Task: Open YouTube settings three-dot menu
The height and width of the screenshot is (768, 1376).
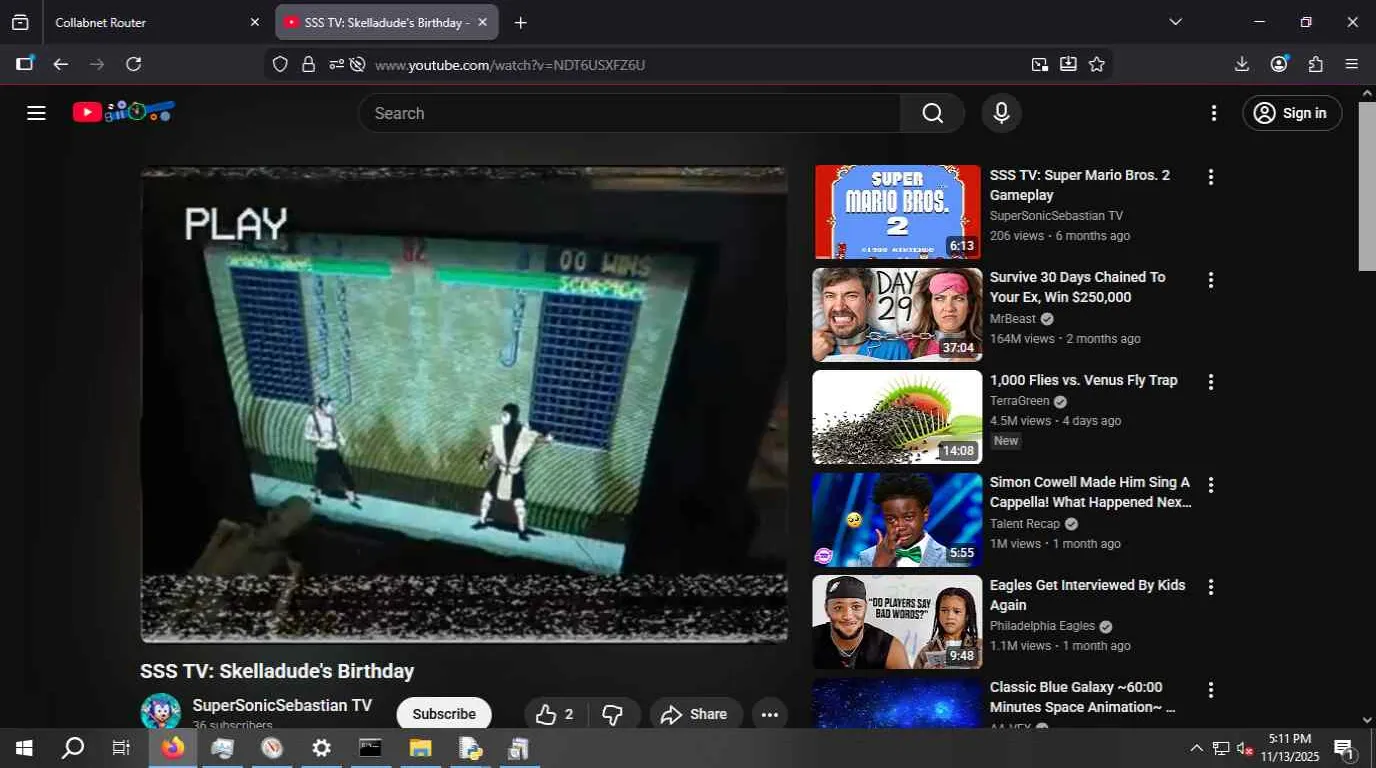Action: pos(1214,113)
